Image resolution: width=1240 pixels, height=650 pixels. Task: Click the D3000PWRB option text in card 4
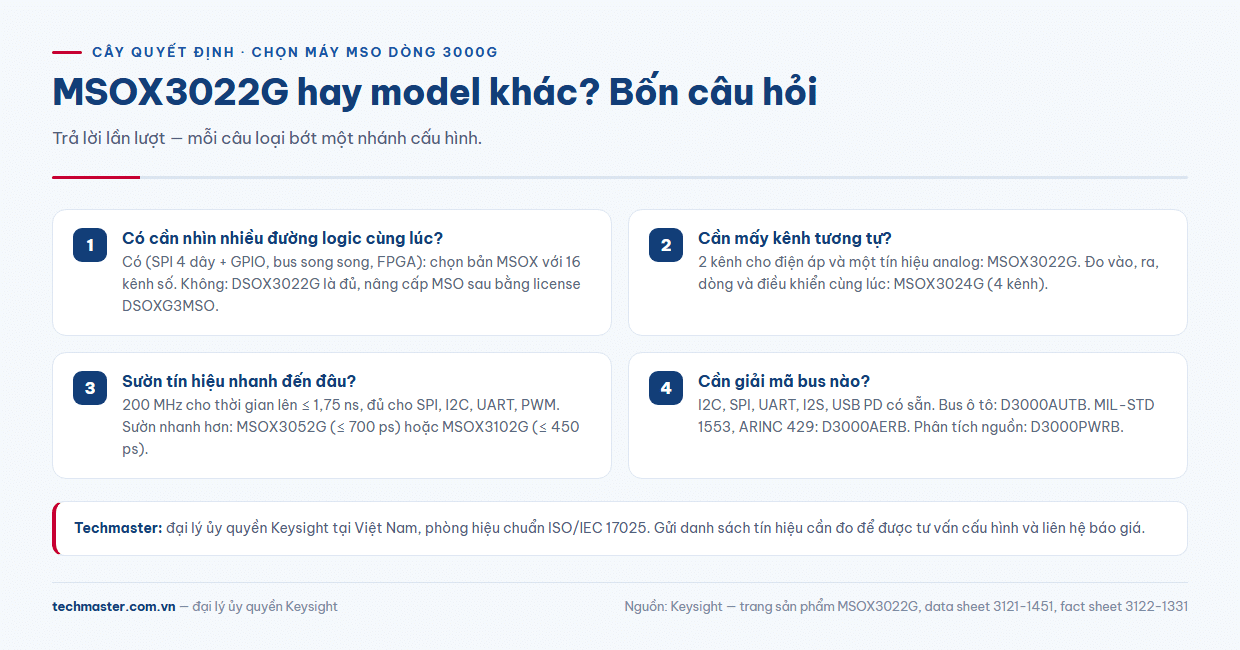(1075, 427)
